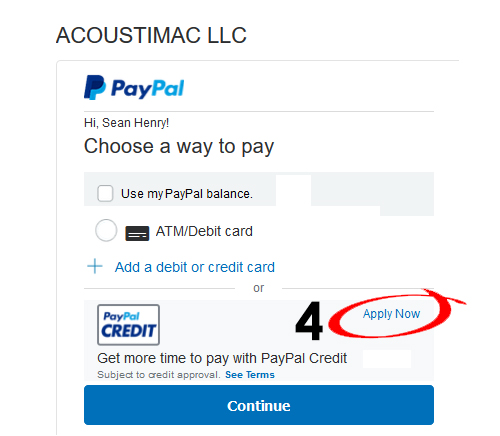Click the PayPal wordmark text logo
Viewport: 500px width, 436px height.
(147, 89)
